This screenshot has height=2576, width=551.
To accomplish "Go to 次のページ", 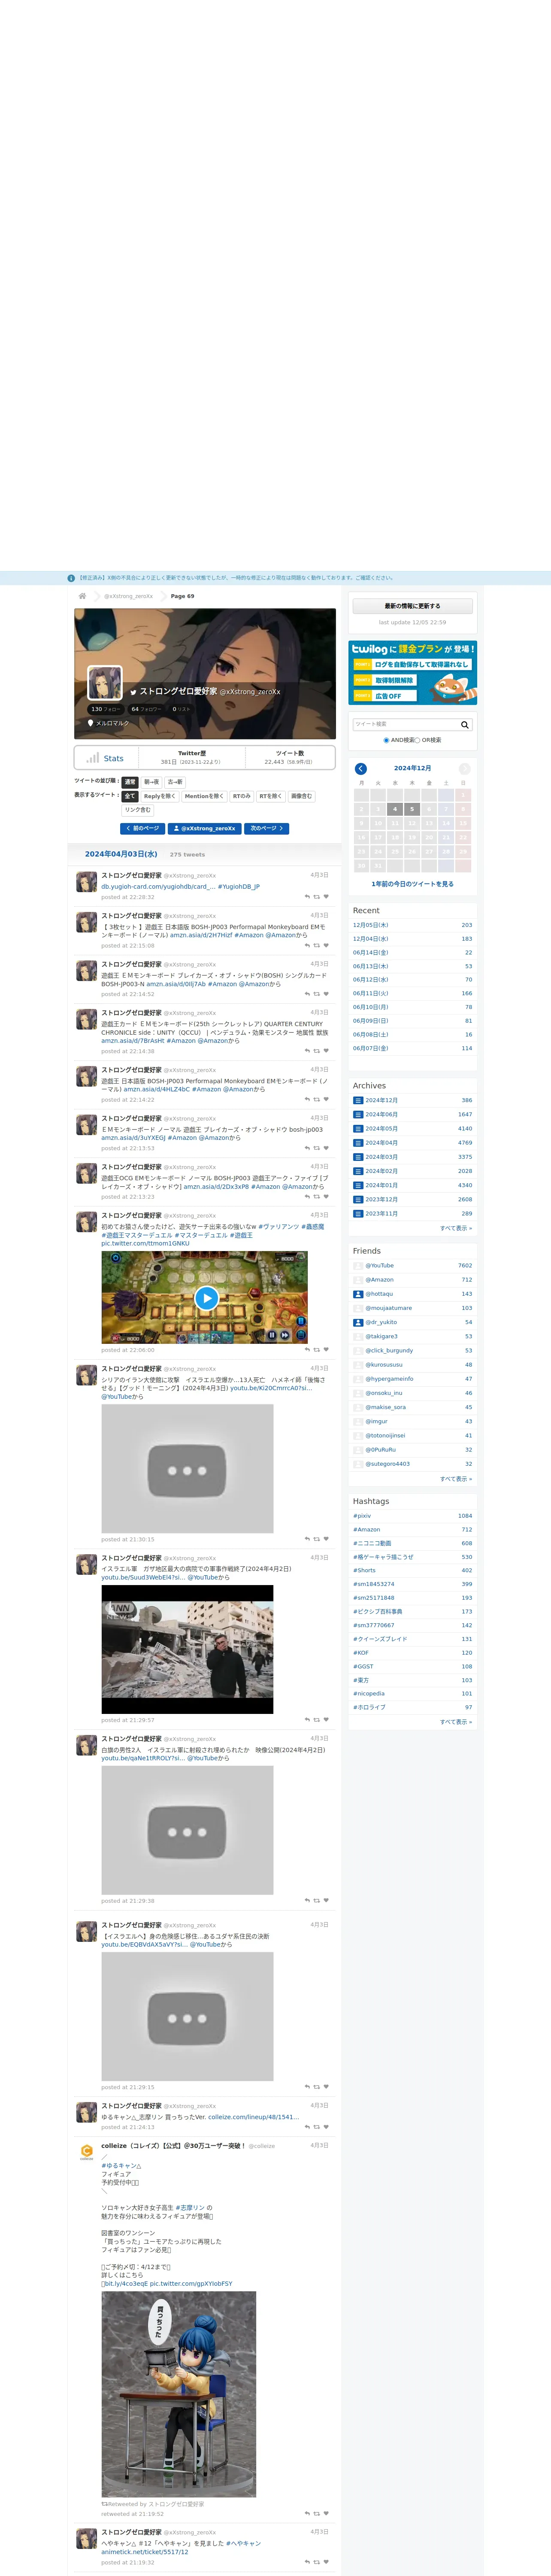I will point(266,828).
